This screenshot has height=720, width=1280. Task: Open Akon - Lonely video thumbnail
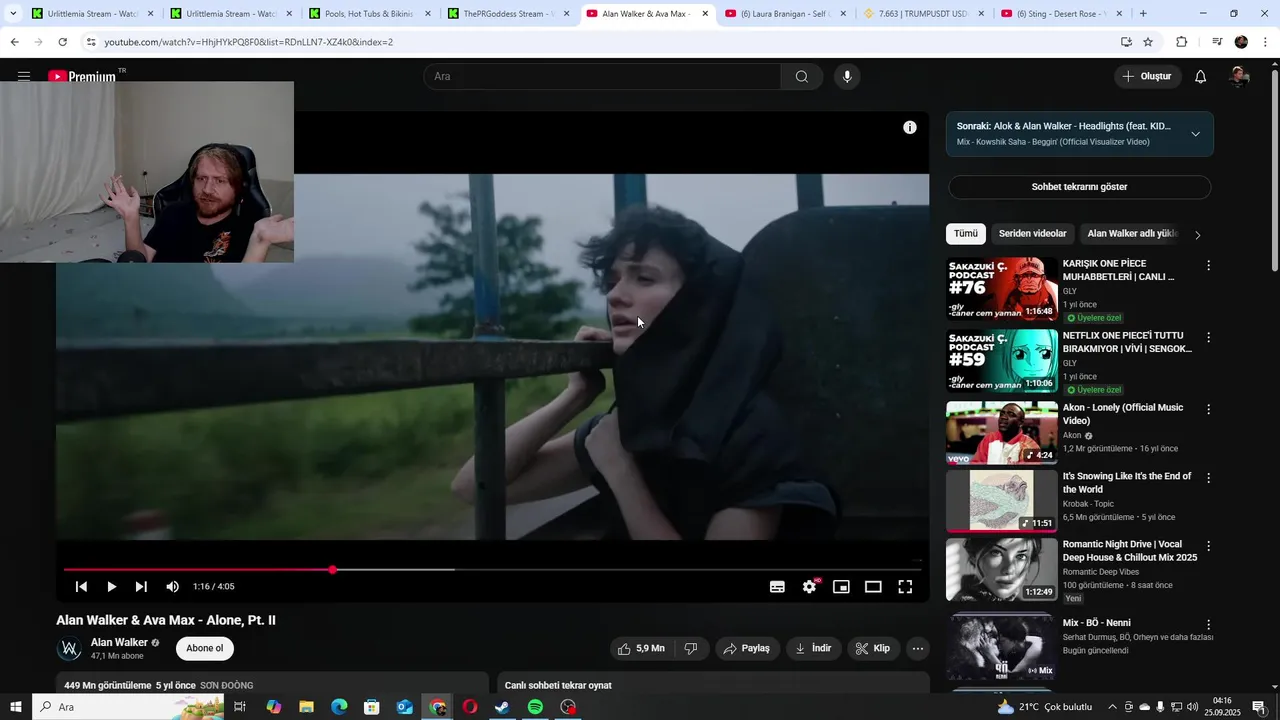1002,433
